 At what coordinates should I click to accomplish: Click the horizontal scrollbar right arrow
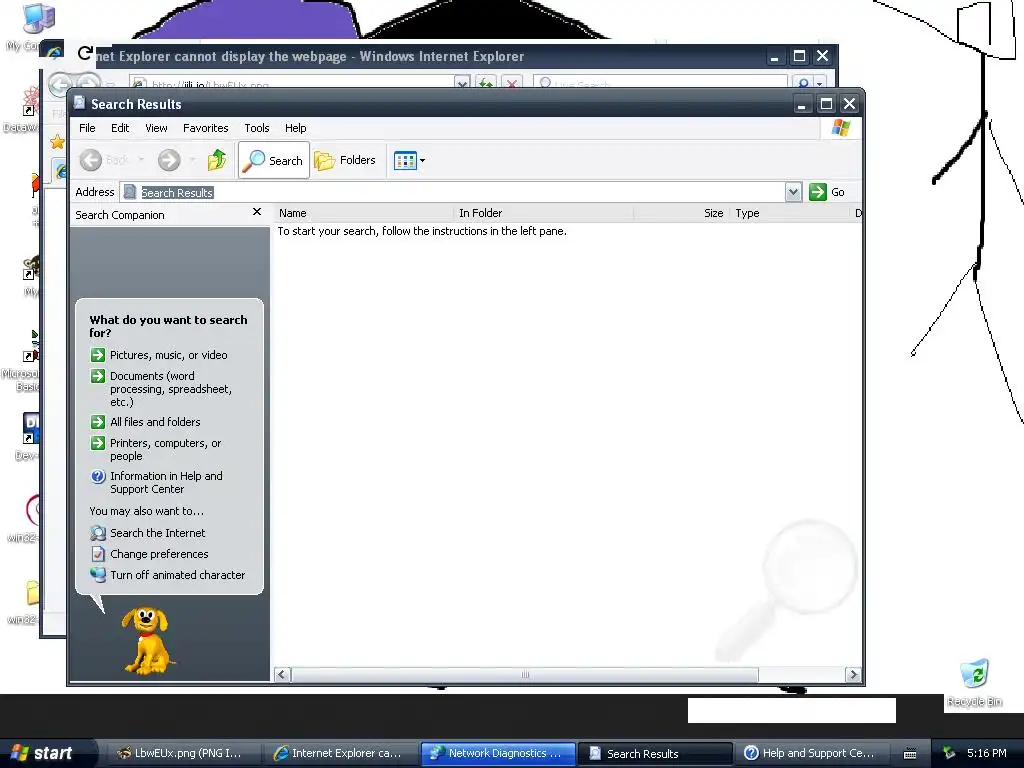(x=853, y=675)
